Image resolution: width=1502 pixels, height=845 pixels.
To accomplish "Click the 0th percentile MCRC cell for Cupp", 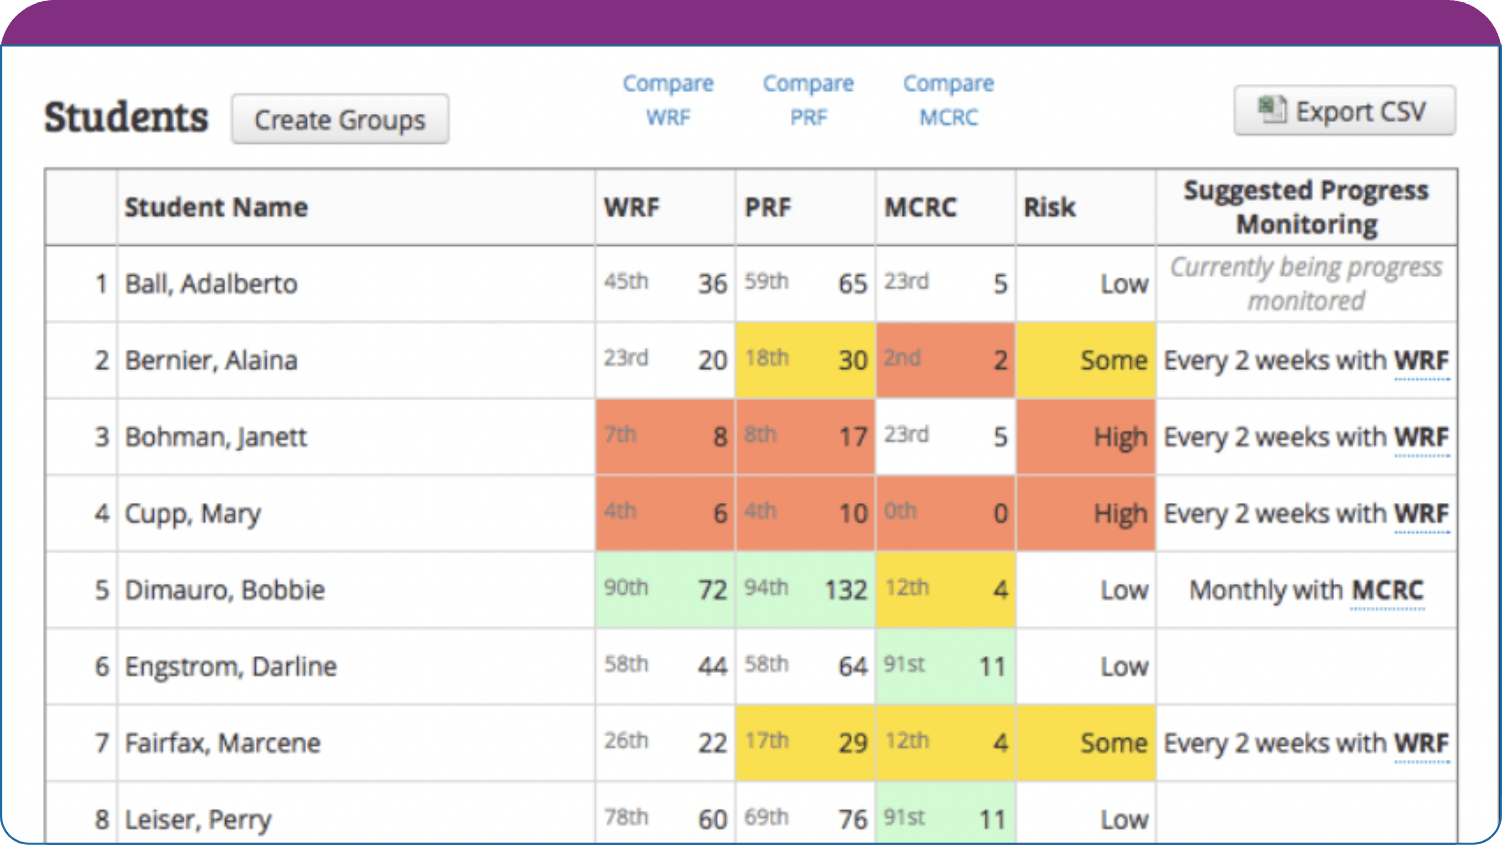I will coord(945,514).
